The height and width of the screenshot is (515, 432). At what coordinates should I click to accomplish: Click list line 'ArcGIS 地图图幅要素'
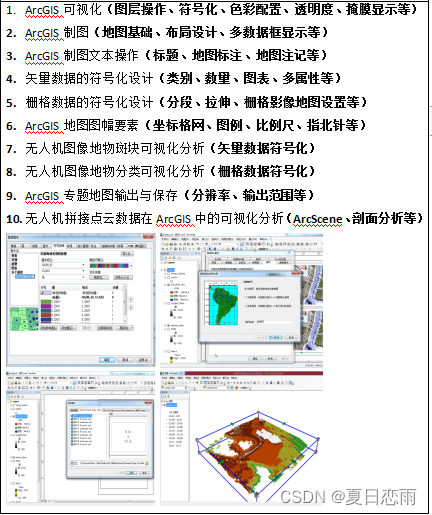click(x=82, y=125)
